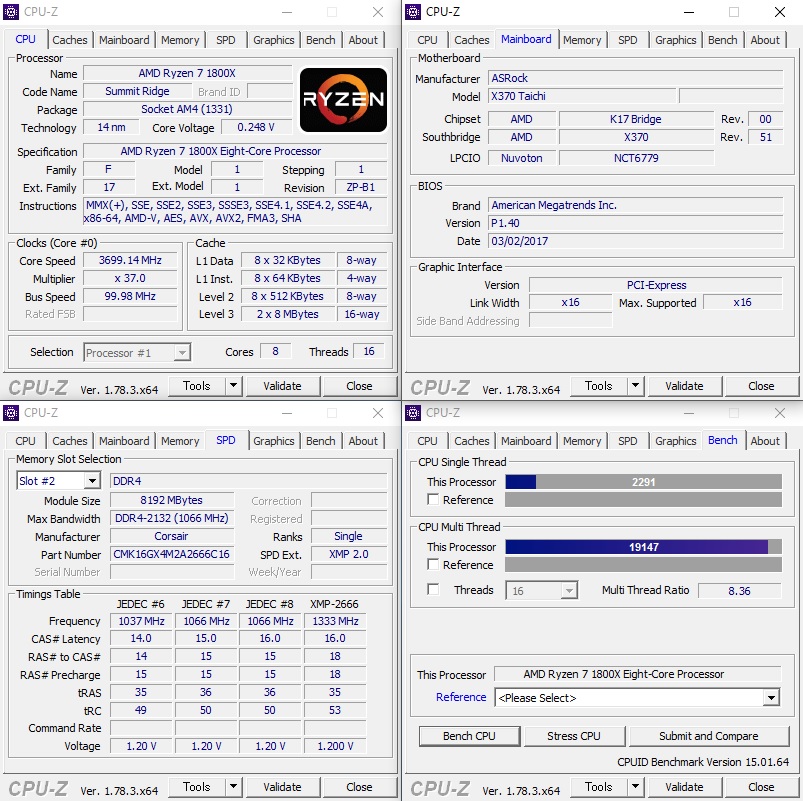Click the XMP 2.0 SPD Ext. value

pos(348,554)
